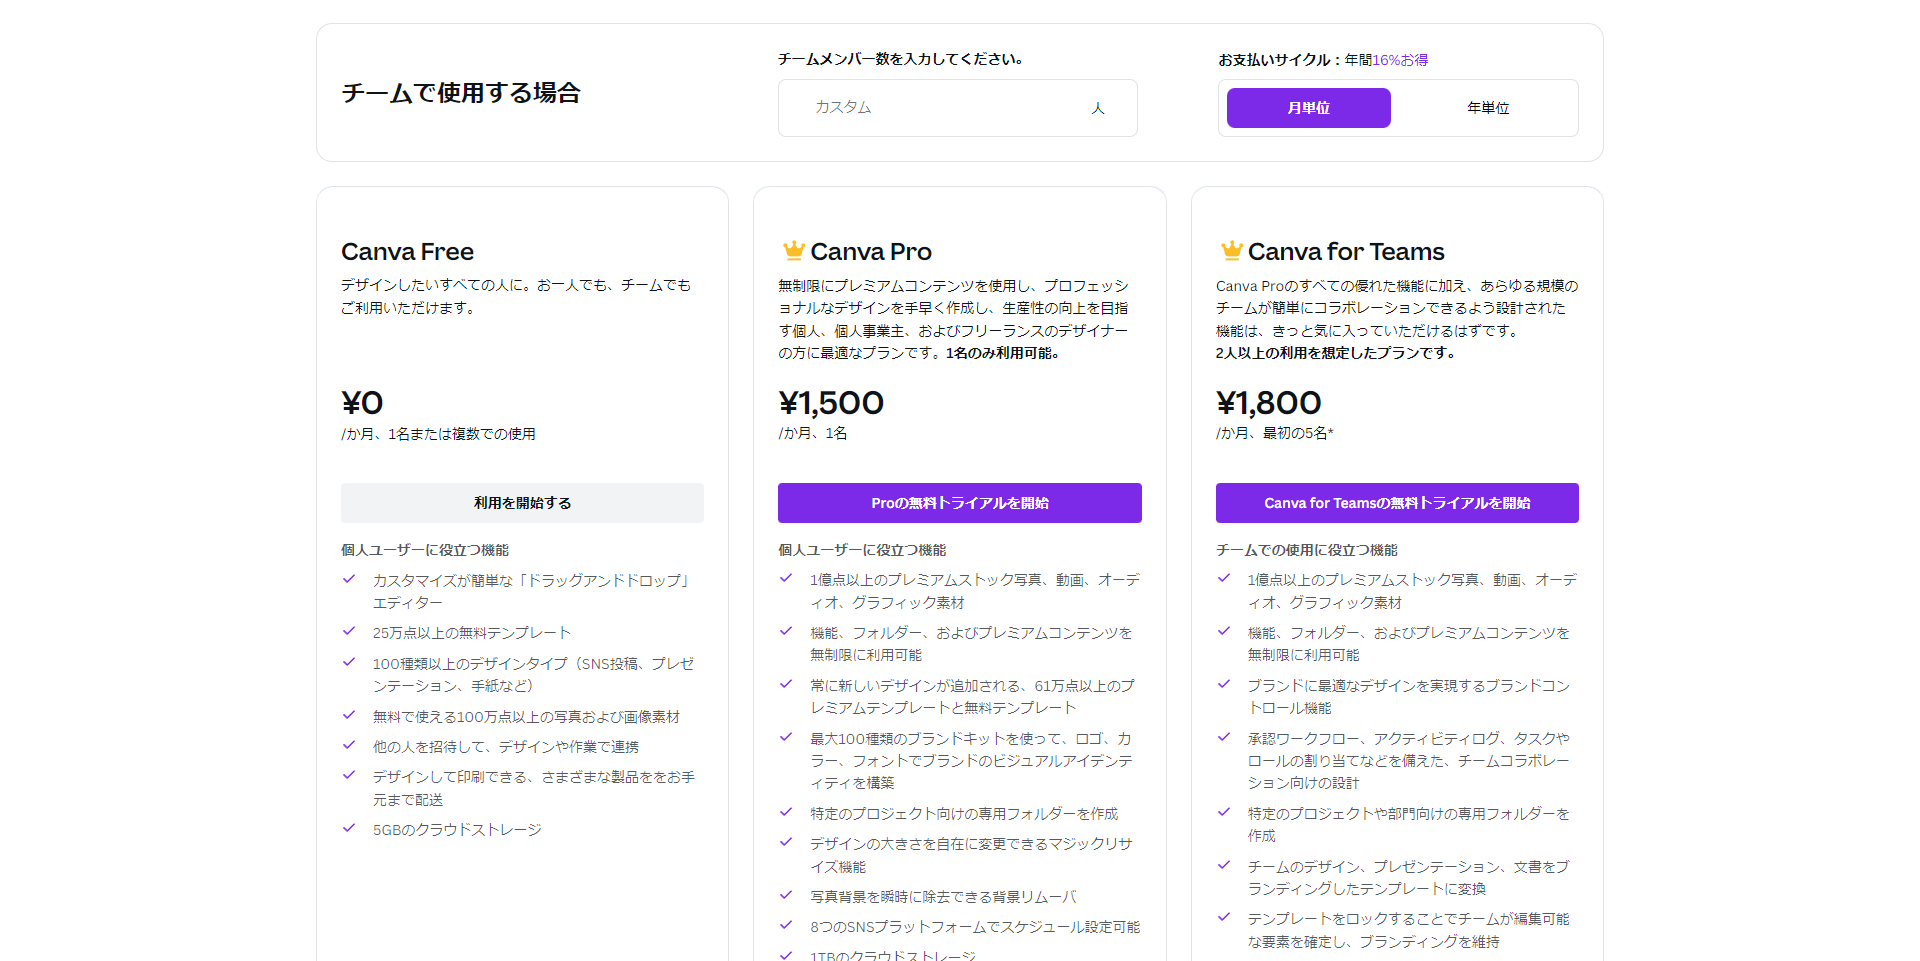This screenshot has height=961, width=1920.
Task: Click the ¥1,800 price
Action: (x=1269, y=403)
